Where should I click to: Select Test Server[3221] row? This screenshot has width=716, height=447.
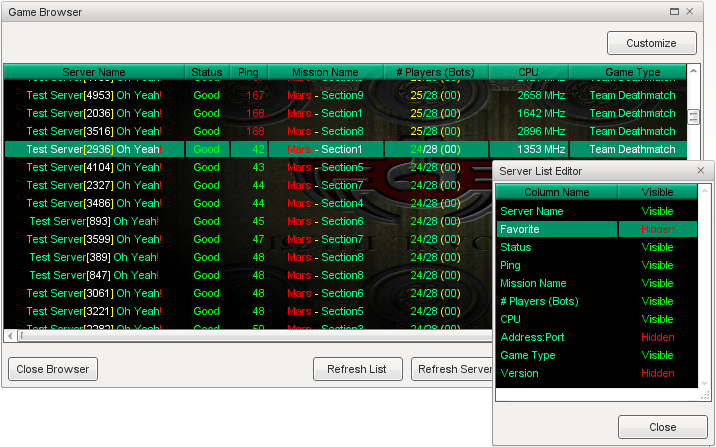click(x=249, y=311)
